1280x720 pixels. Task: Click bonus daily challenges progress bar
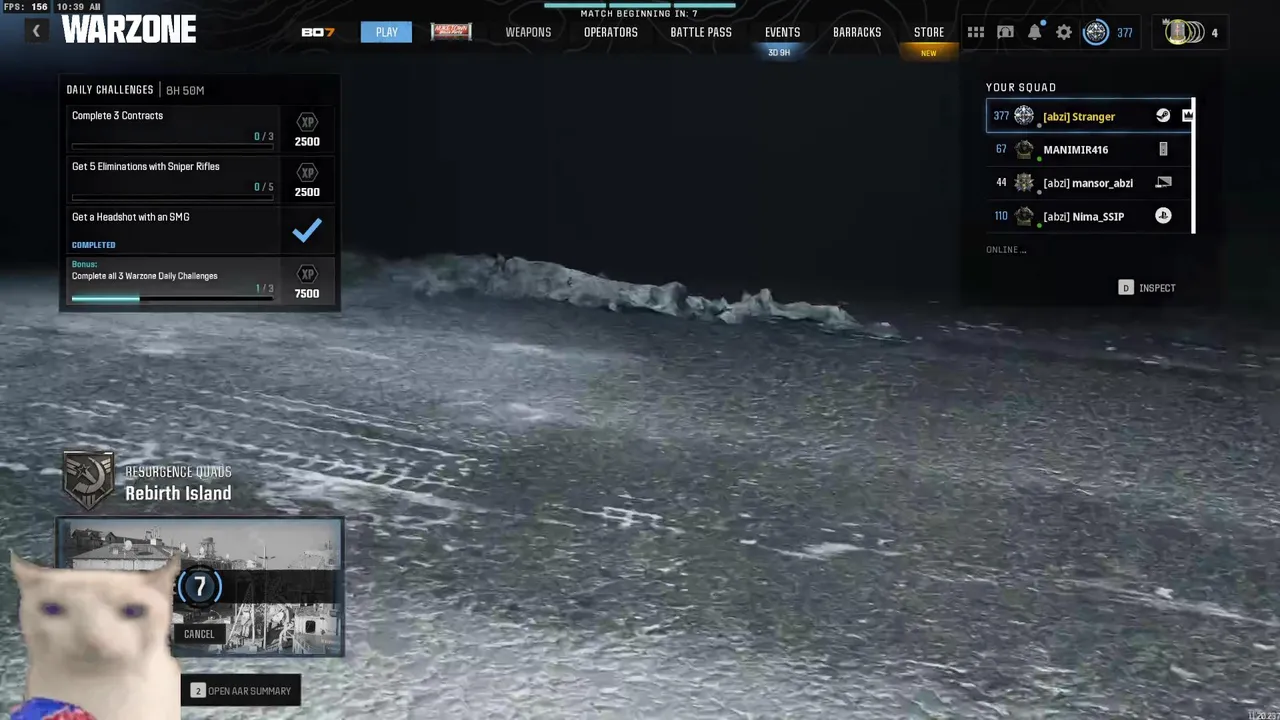tap(172, 298)
